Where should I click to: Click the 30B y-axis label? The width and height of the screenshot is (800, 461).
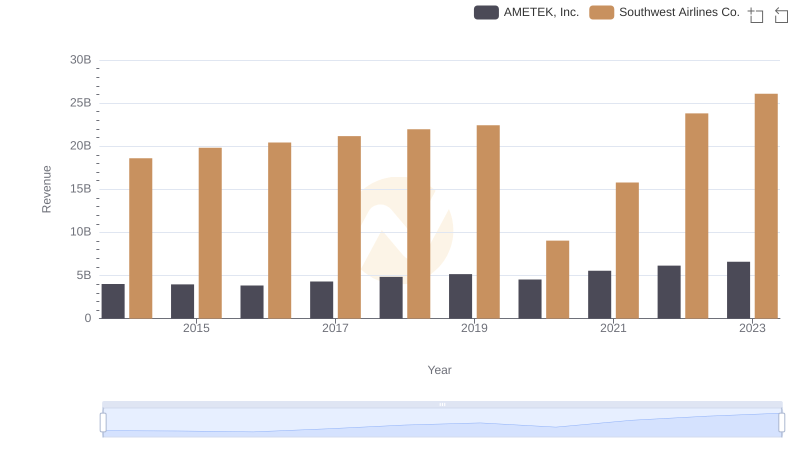[81, 60]
